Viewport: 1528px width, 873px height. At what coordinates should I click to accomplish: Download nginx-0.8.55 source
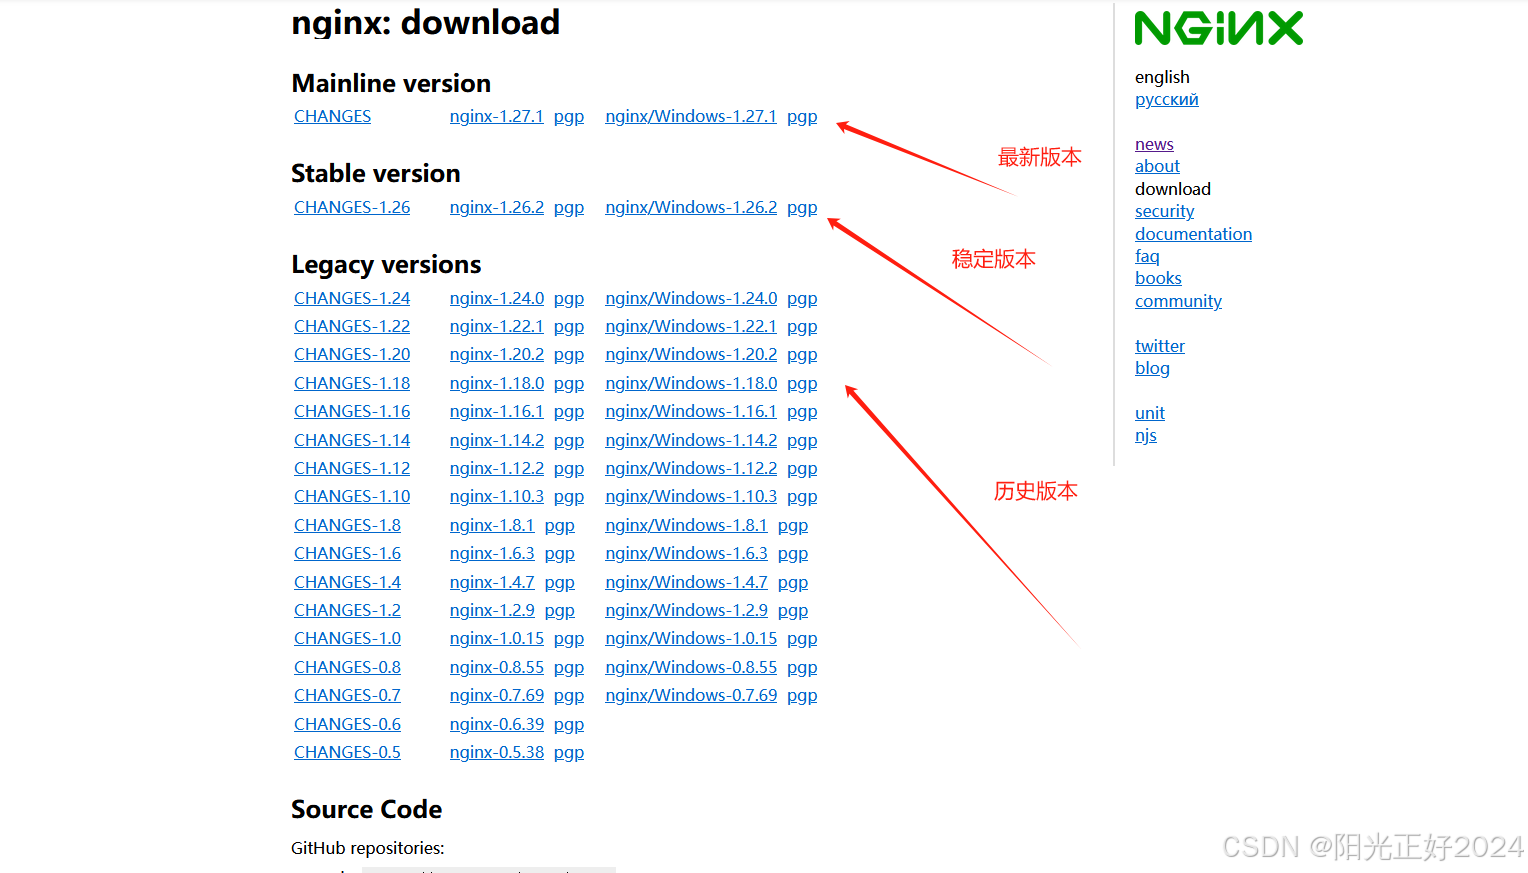point(497,667)
